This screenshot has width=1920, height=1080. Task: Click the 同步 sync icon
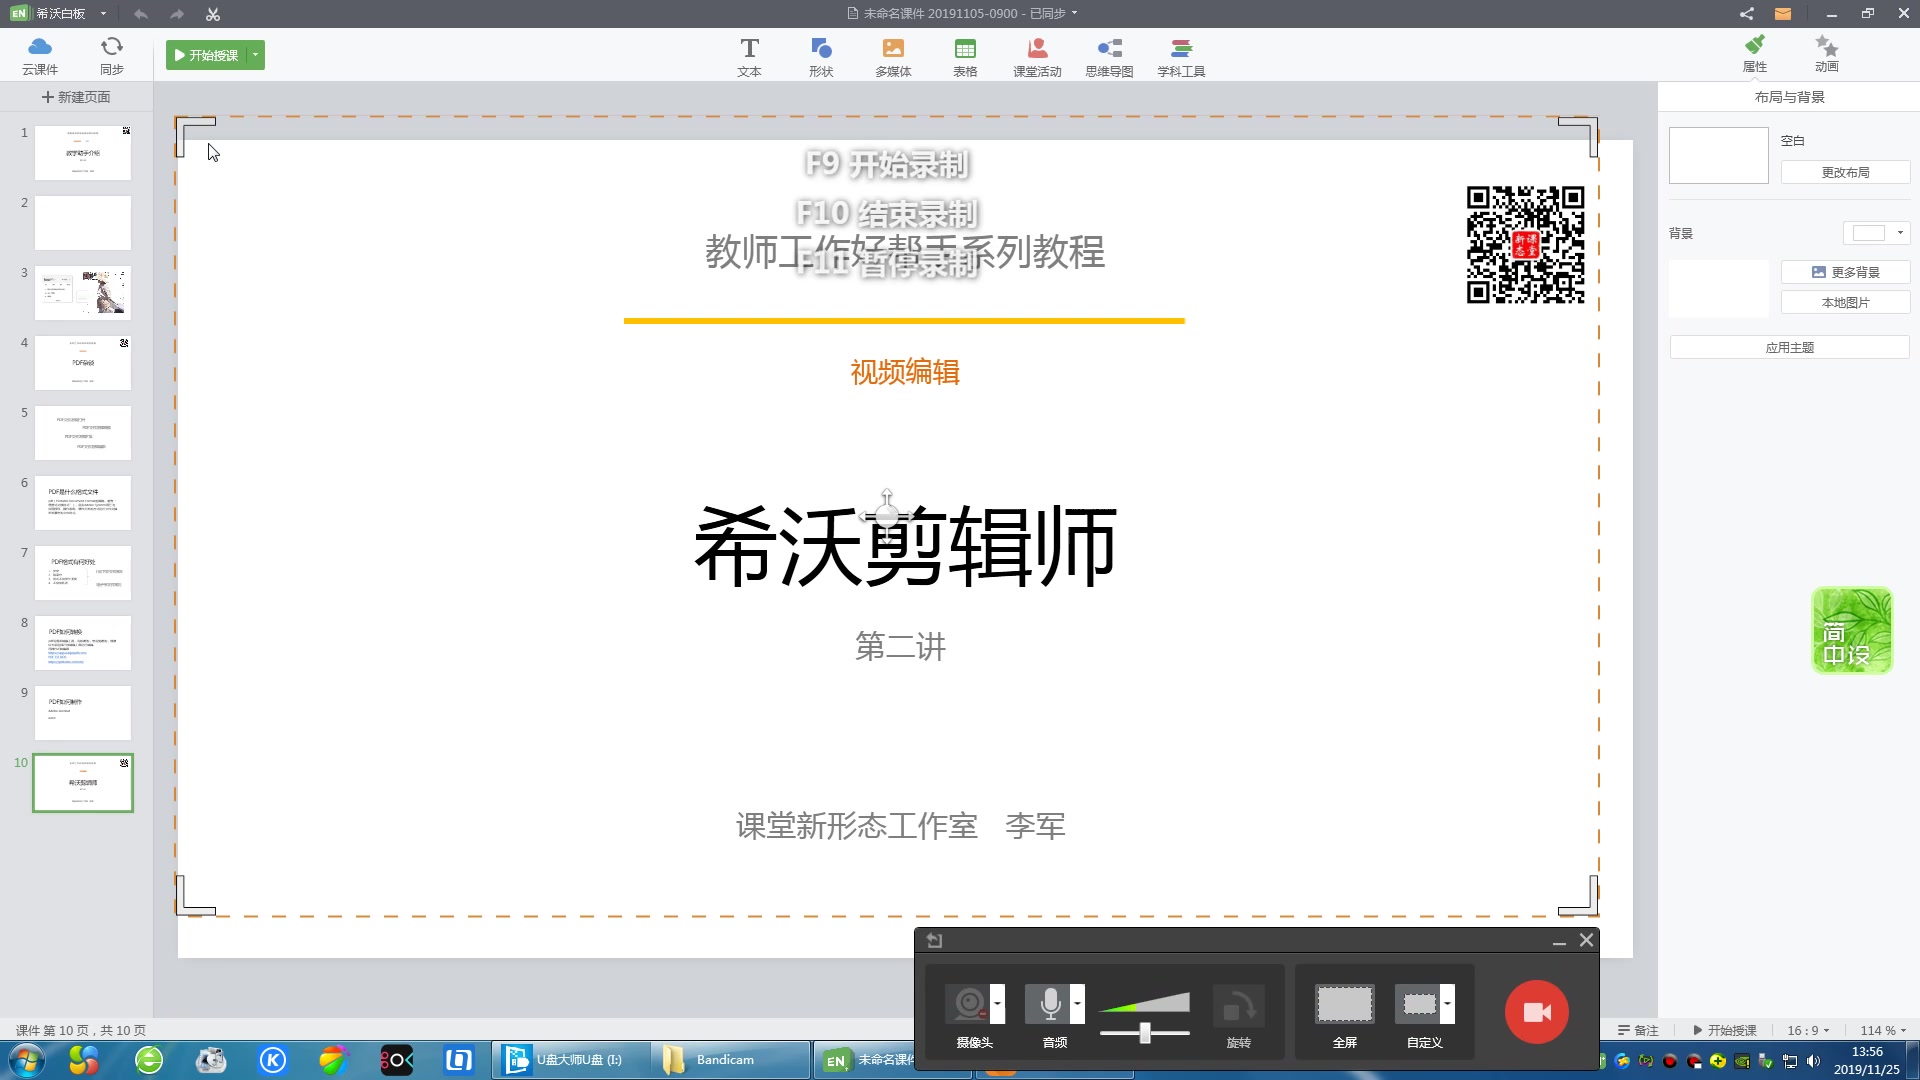pos(112,55)
